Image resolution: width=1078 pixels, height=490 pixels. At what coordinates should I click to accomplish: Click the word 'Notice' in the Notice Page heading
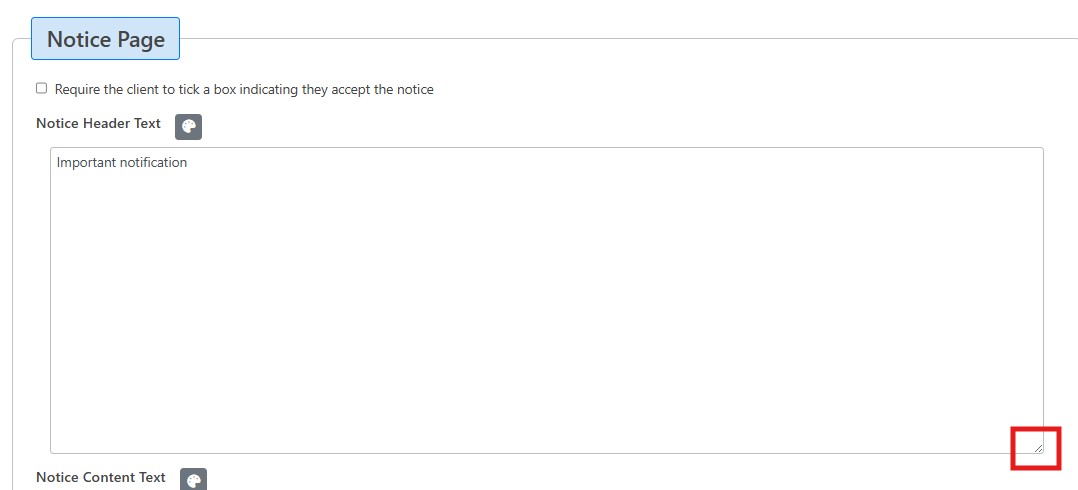pyautogui.click(x=78, y=40)
